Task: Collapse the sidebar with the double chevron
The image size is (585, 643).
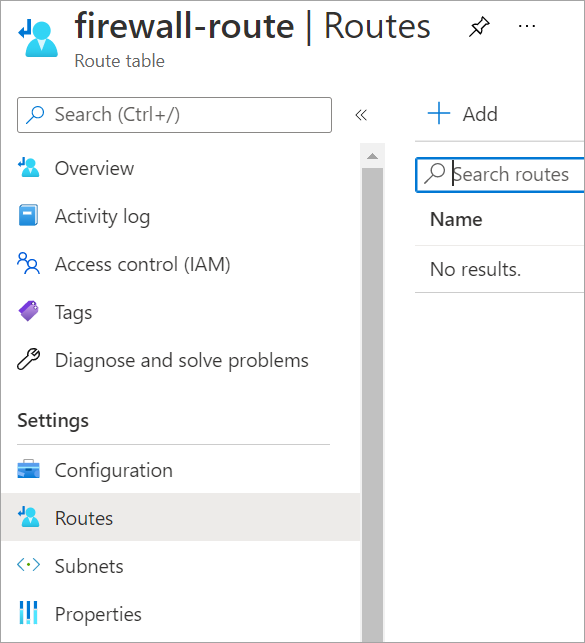Action: (361, 115)
